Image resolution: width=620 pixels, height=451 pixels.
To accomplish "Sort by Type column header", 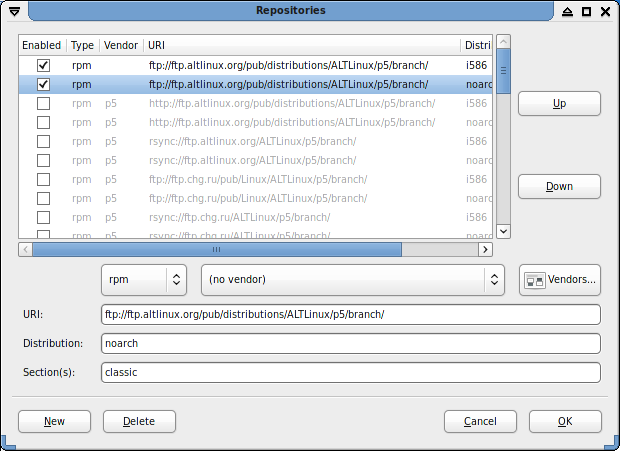I will point(83,45).
